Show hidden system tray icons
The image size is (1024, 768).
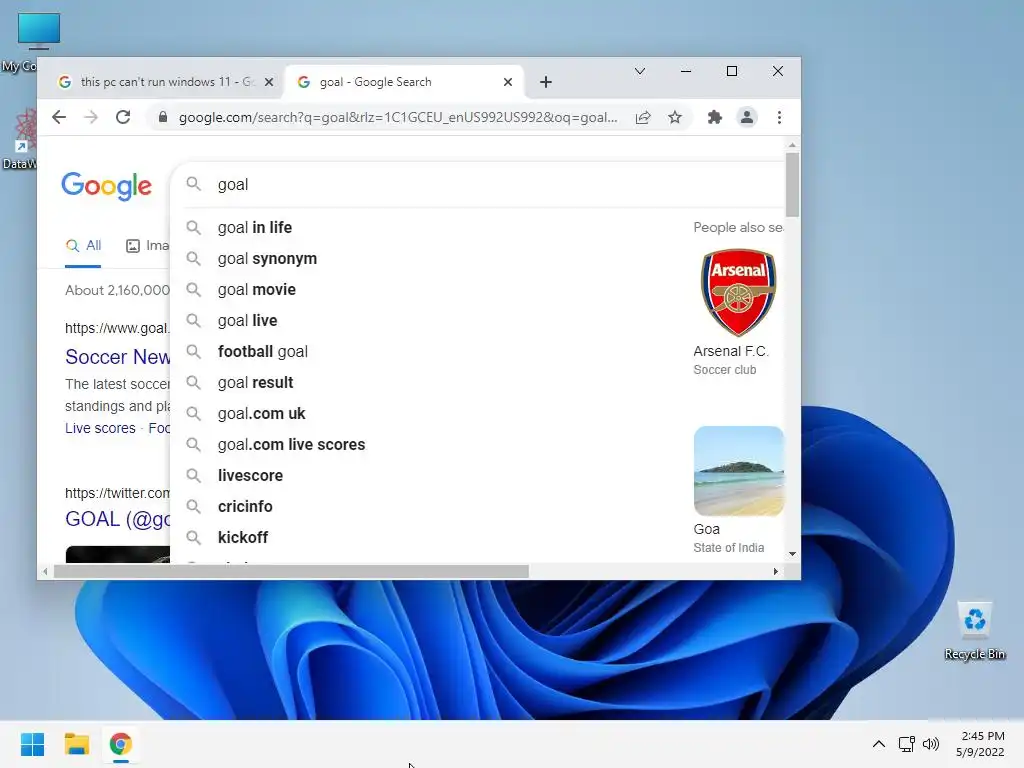[x=879, y=744]
